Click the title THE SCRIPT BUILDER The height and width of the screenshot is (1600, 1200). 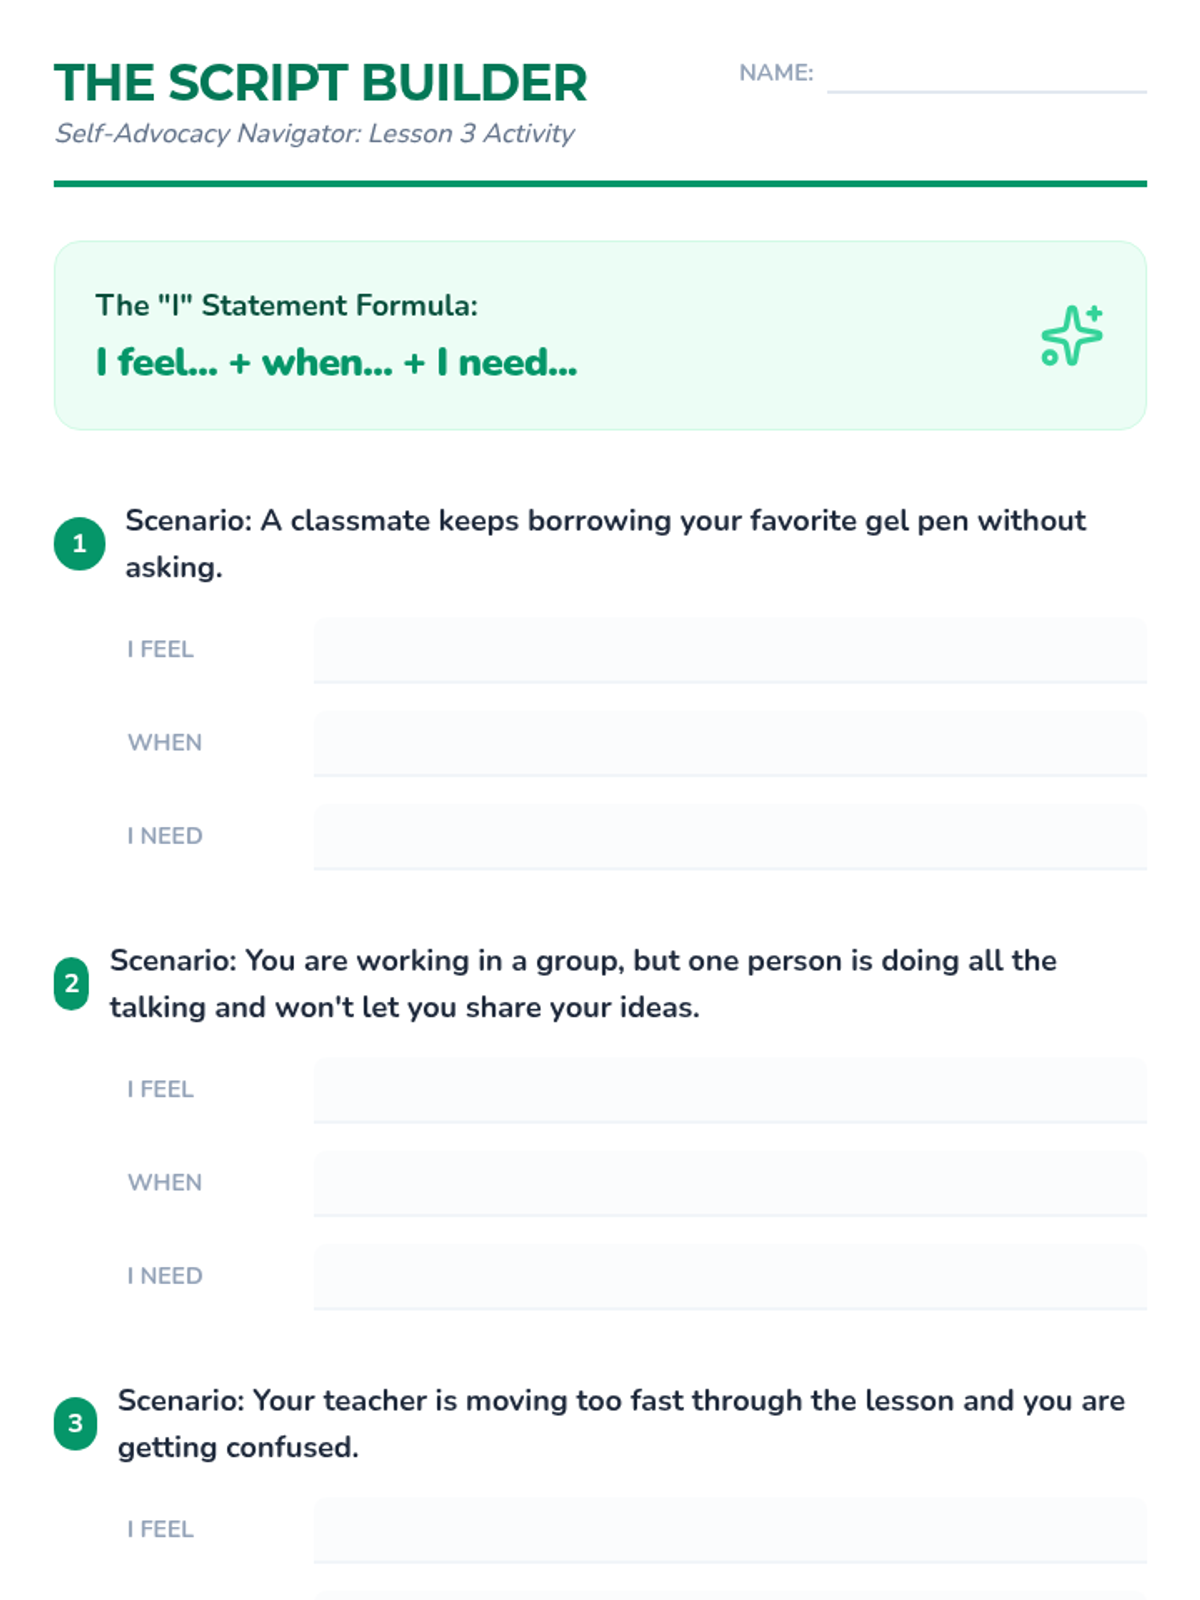(320, 83)
